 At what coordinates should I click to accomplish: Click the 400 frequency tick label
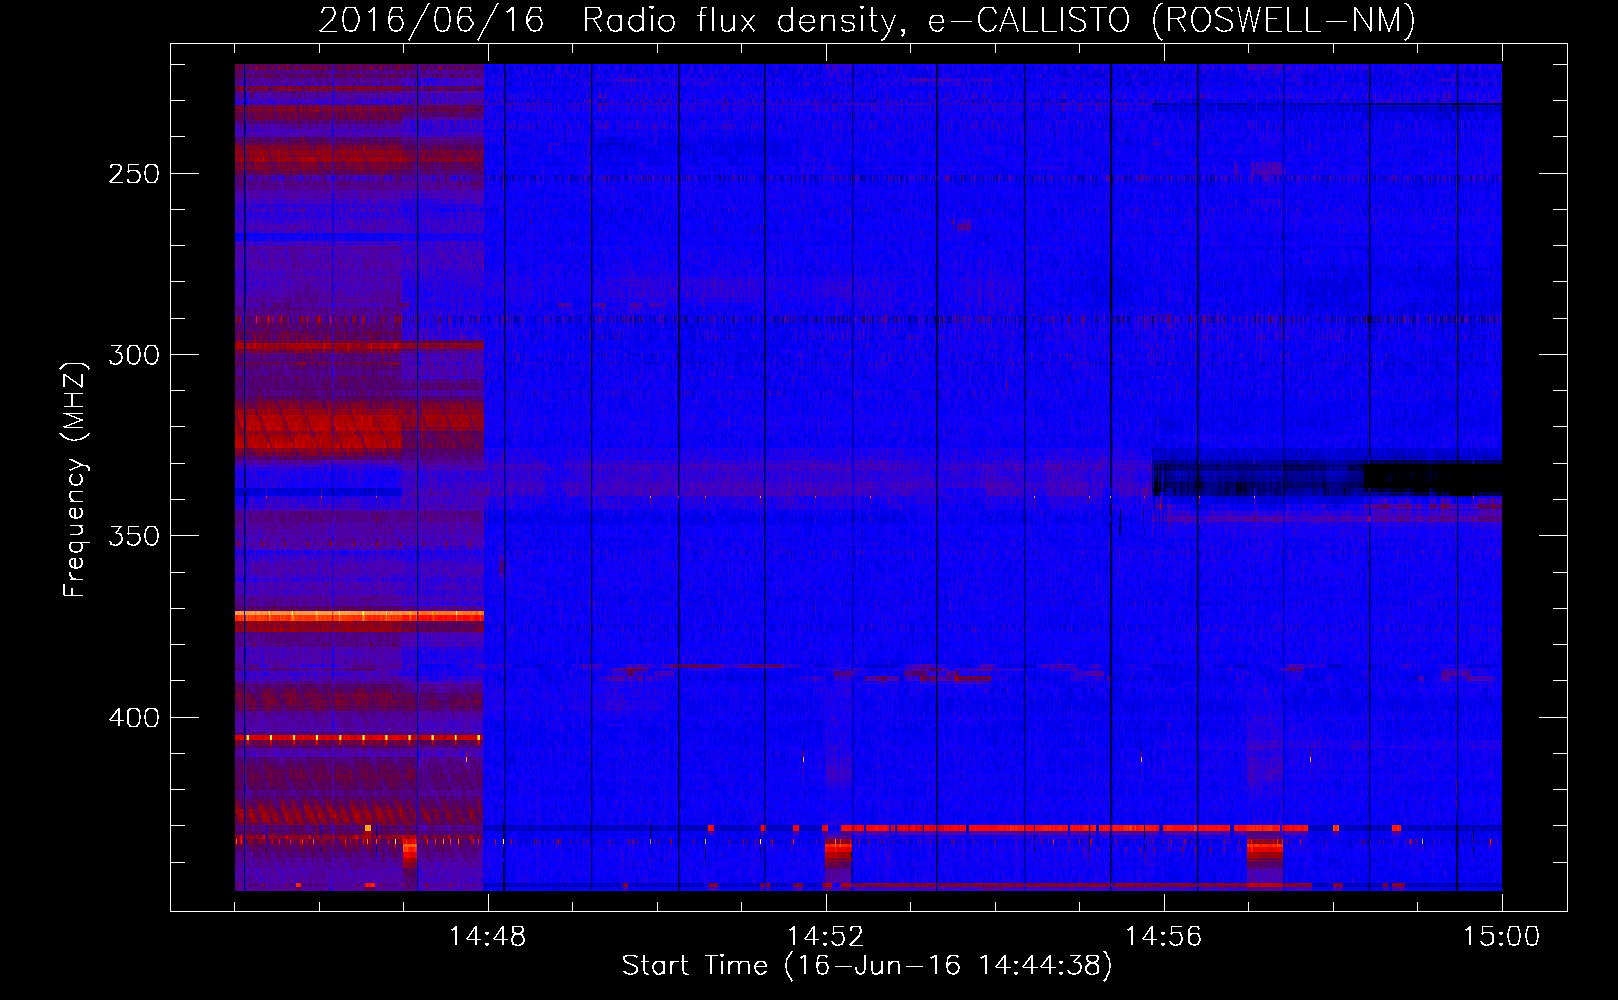coord(134,718)
